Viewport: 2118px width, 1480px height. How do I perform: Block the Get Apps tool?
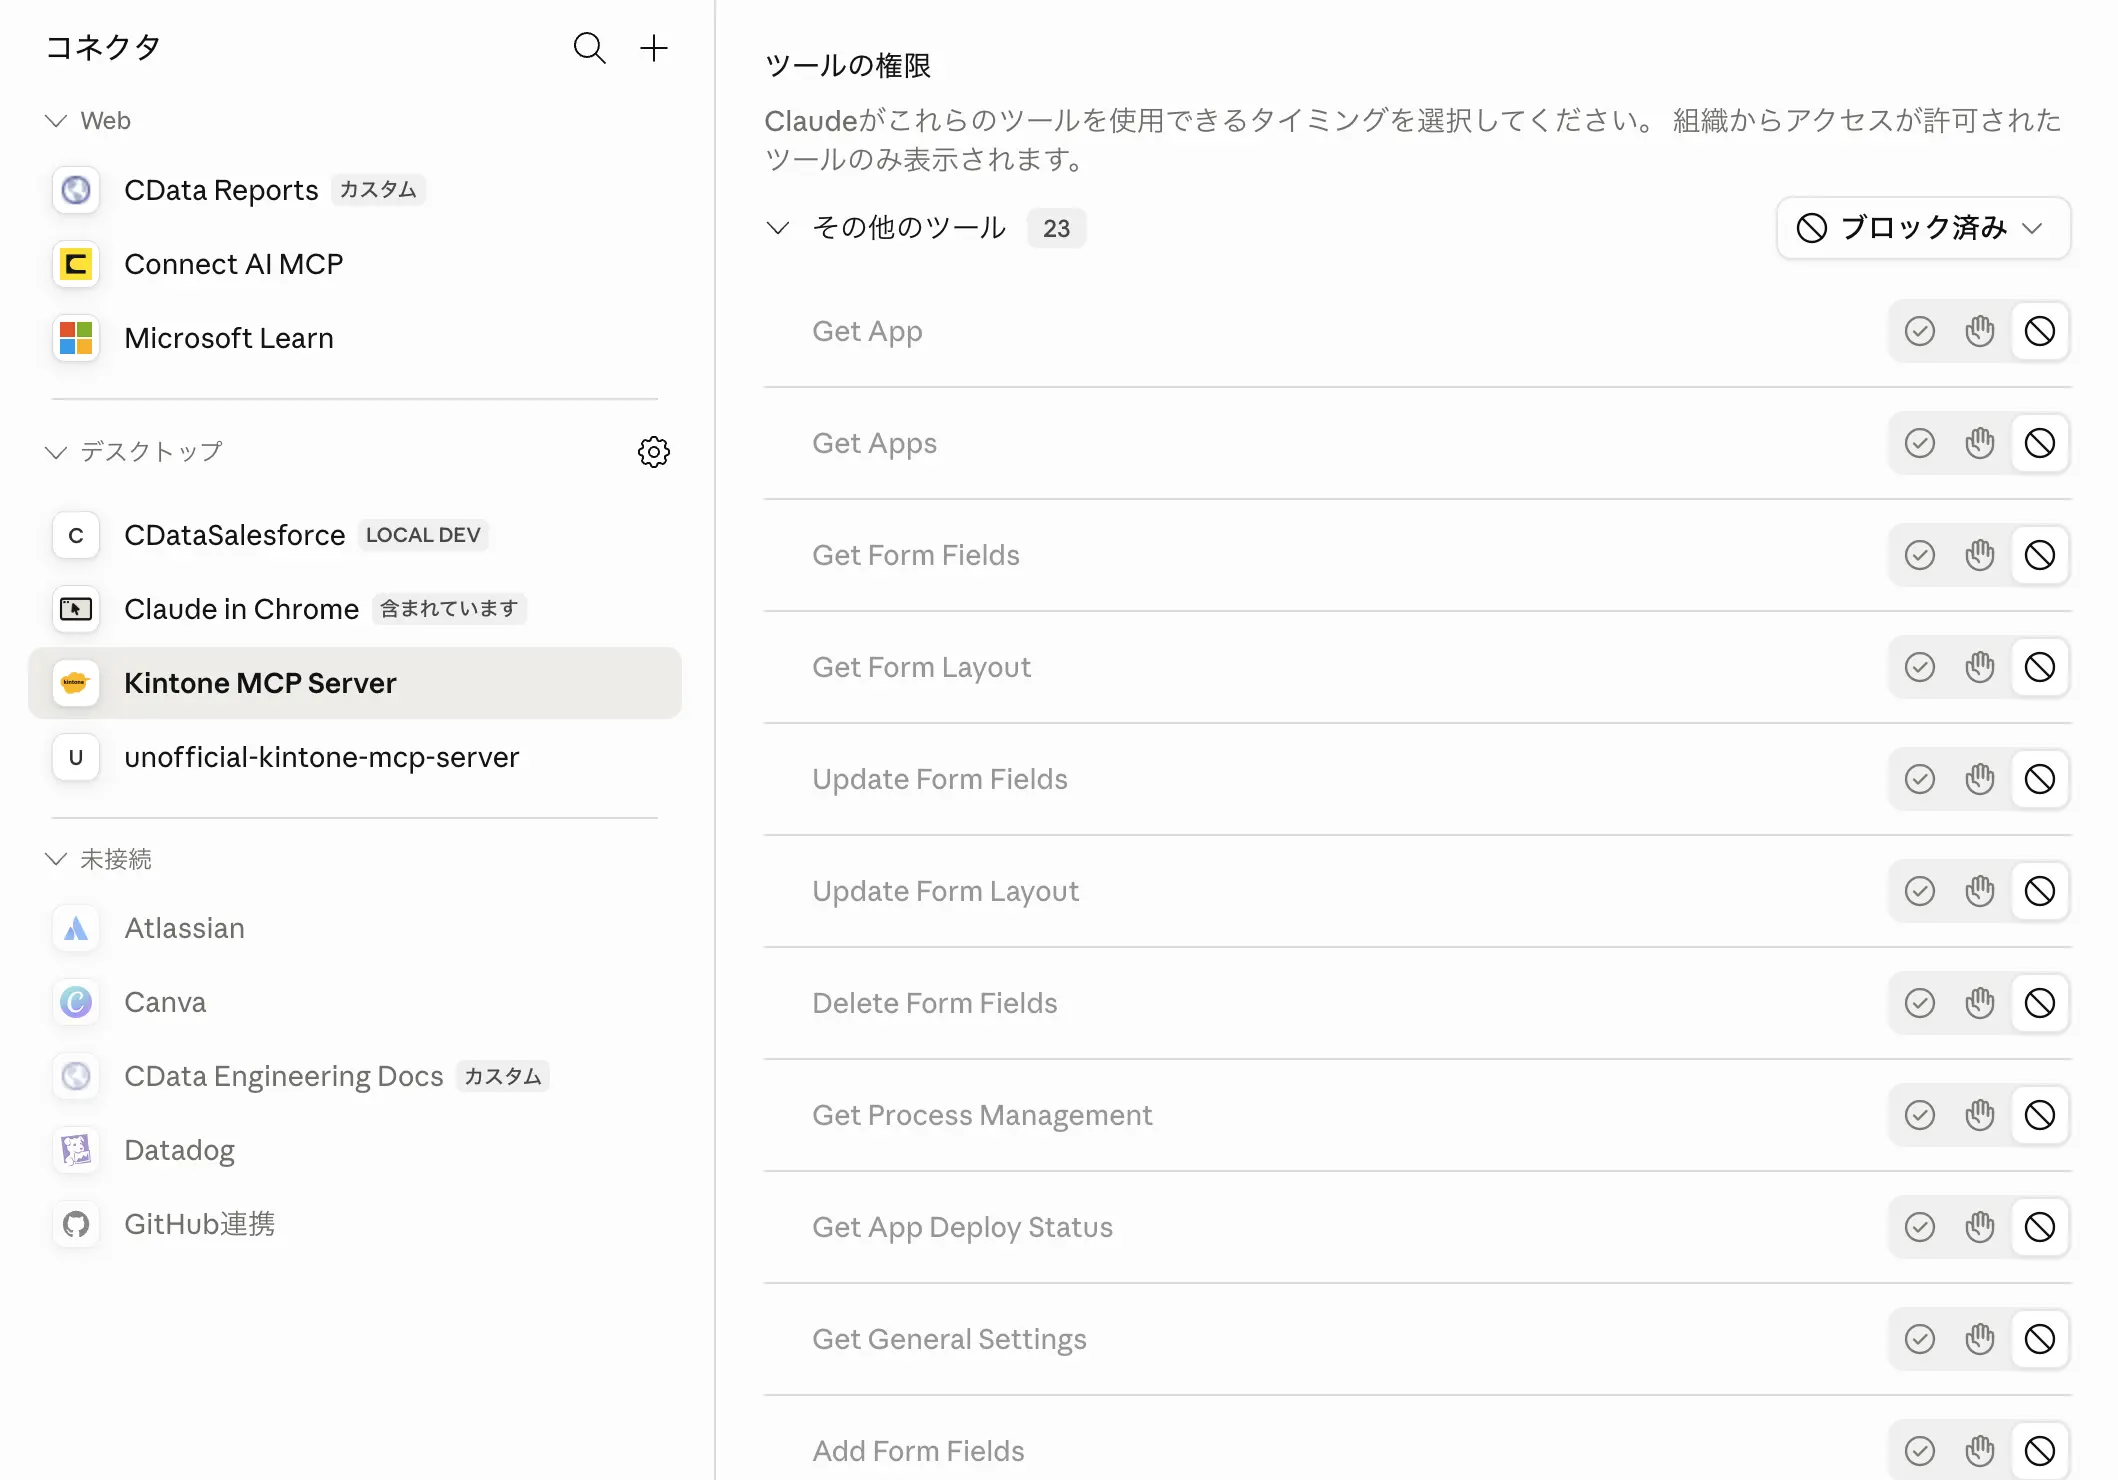pyautogui.click(x=2040, y=443)
